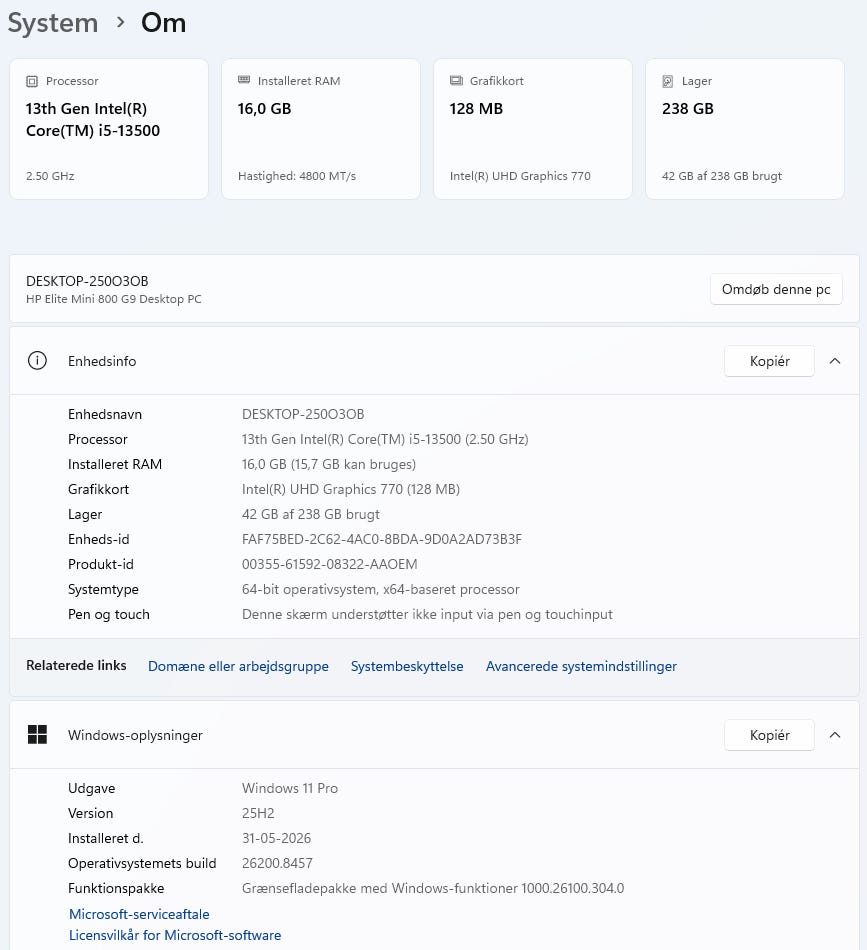The image size is (867, 950).
Task: Select the Grafikkort 128 MB card
Action: pos(533,129)
